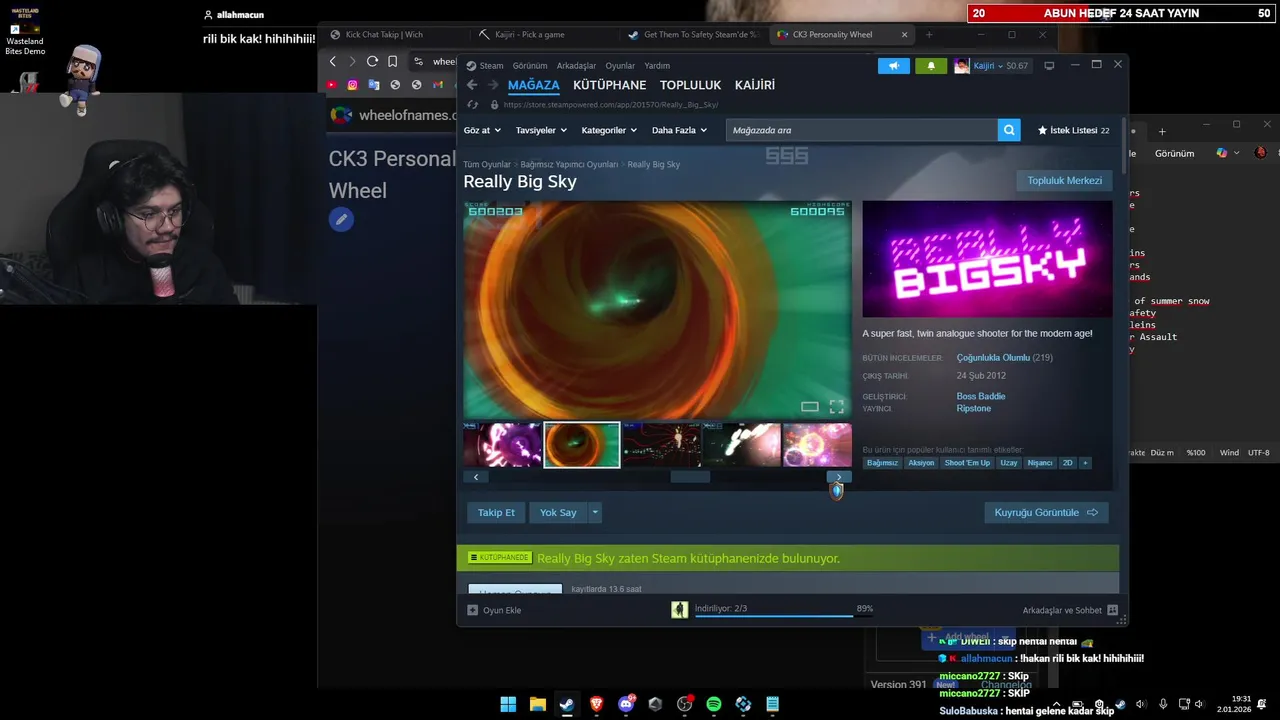The width and height of the screenshot is (1280, 720).
Task: Click the magnifier search button in store
Action: click(1010, 130)
